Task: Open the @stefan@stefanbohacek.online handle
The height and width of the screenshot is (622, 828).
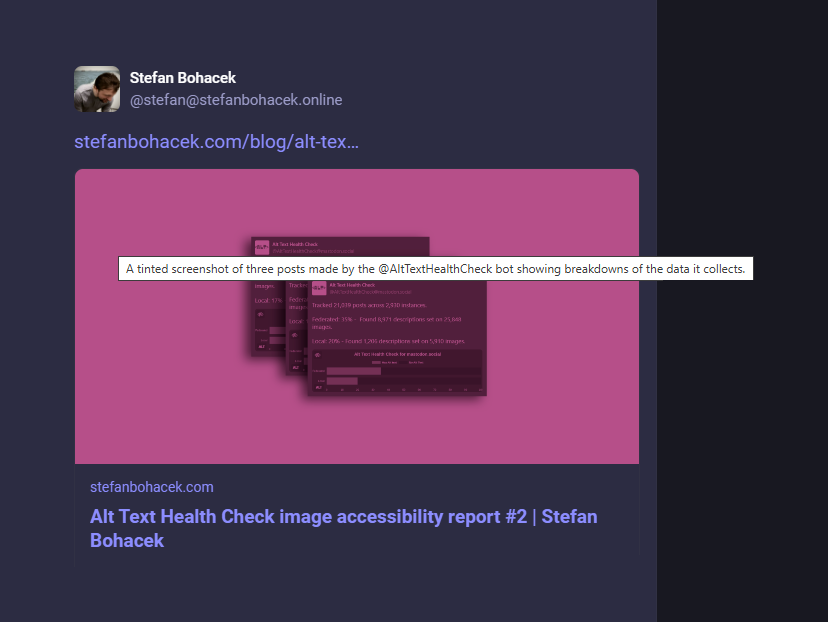Action: click(x=236, y=100)
